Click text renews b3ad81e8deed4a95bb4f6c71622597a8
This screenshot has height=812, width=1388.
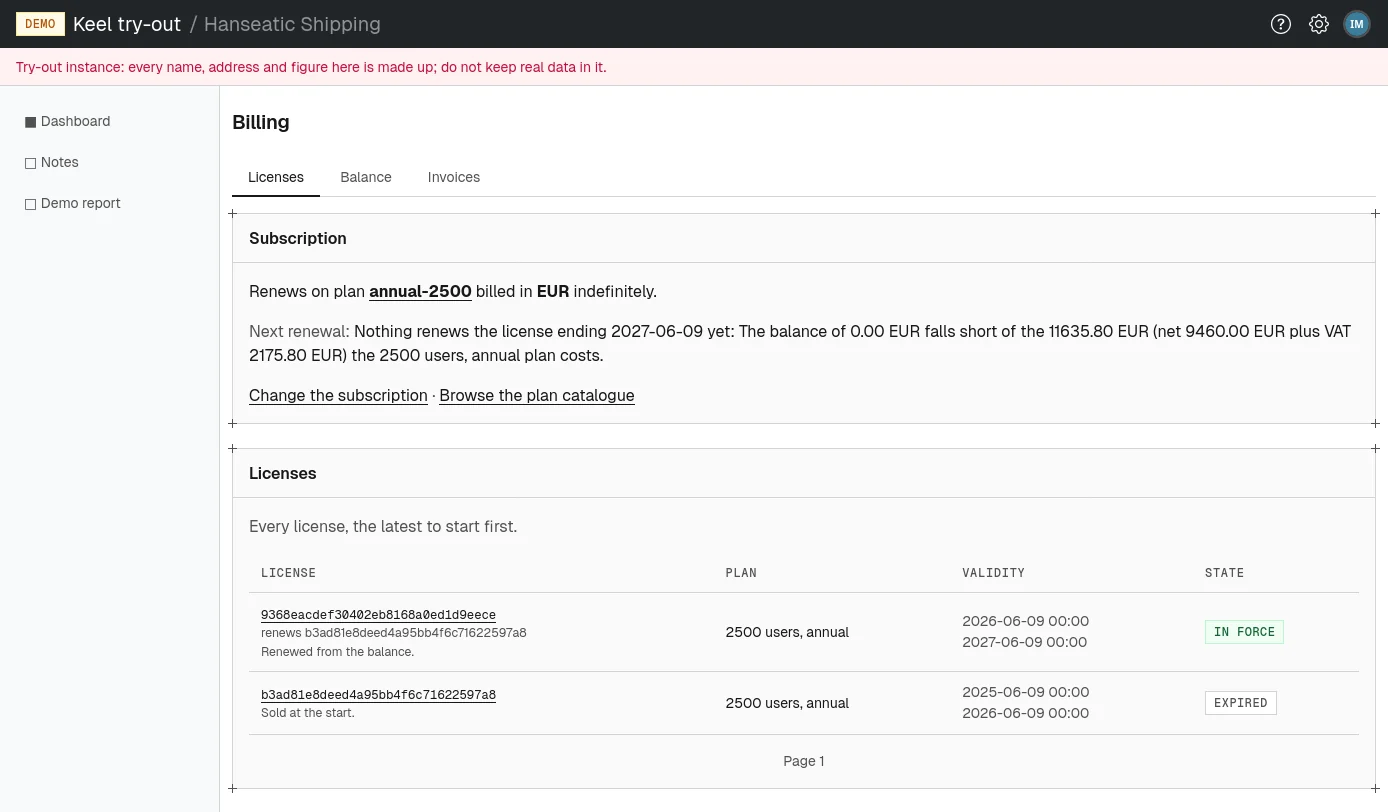tap(393, 633)
